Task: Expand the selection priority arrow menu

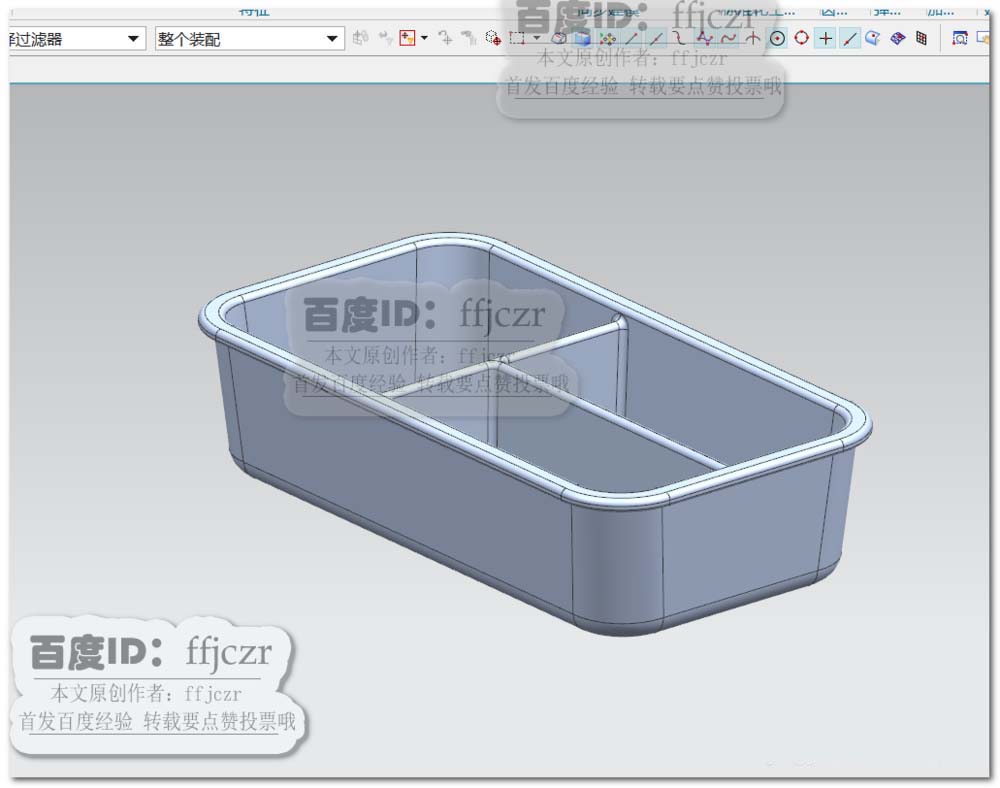Action: tap(424, 38)
